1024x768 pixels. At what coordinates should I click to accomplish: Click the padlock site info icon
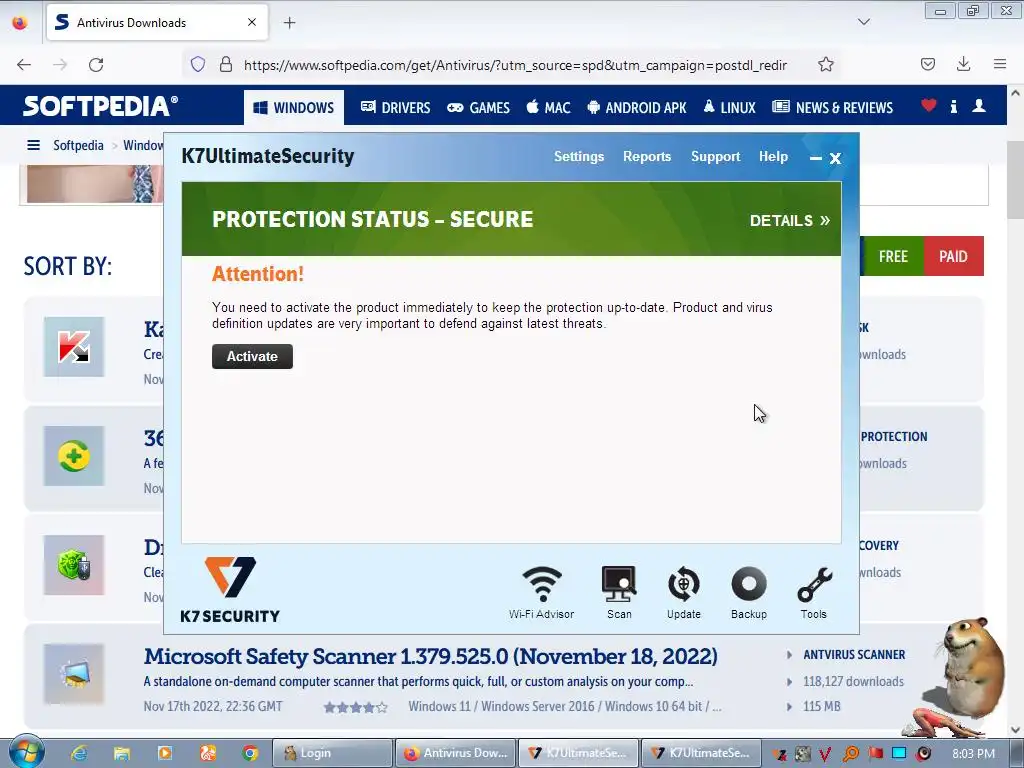pos(226,64)
